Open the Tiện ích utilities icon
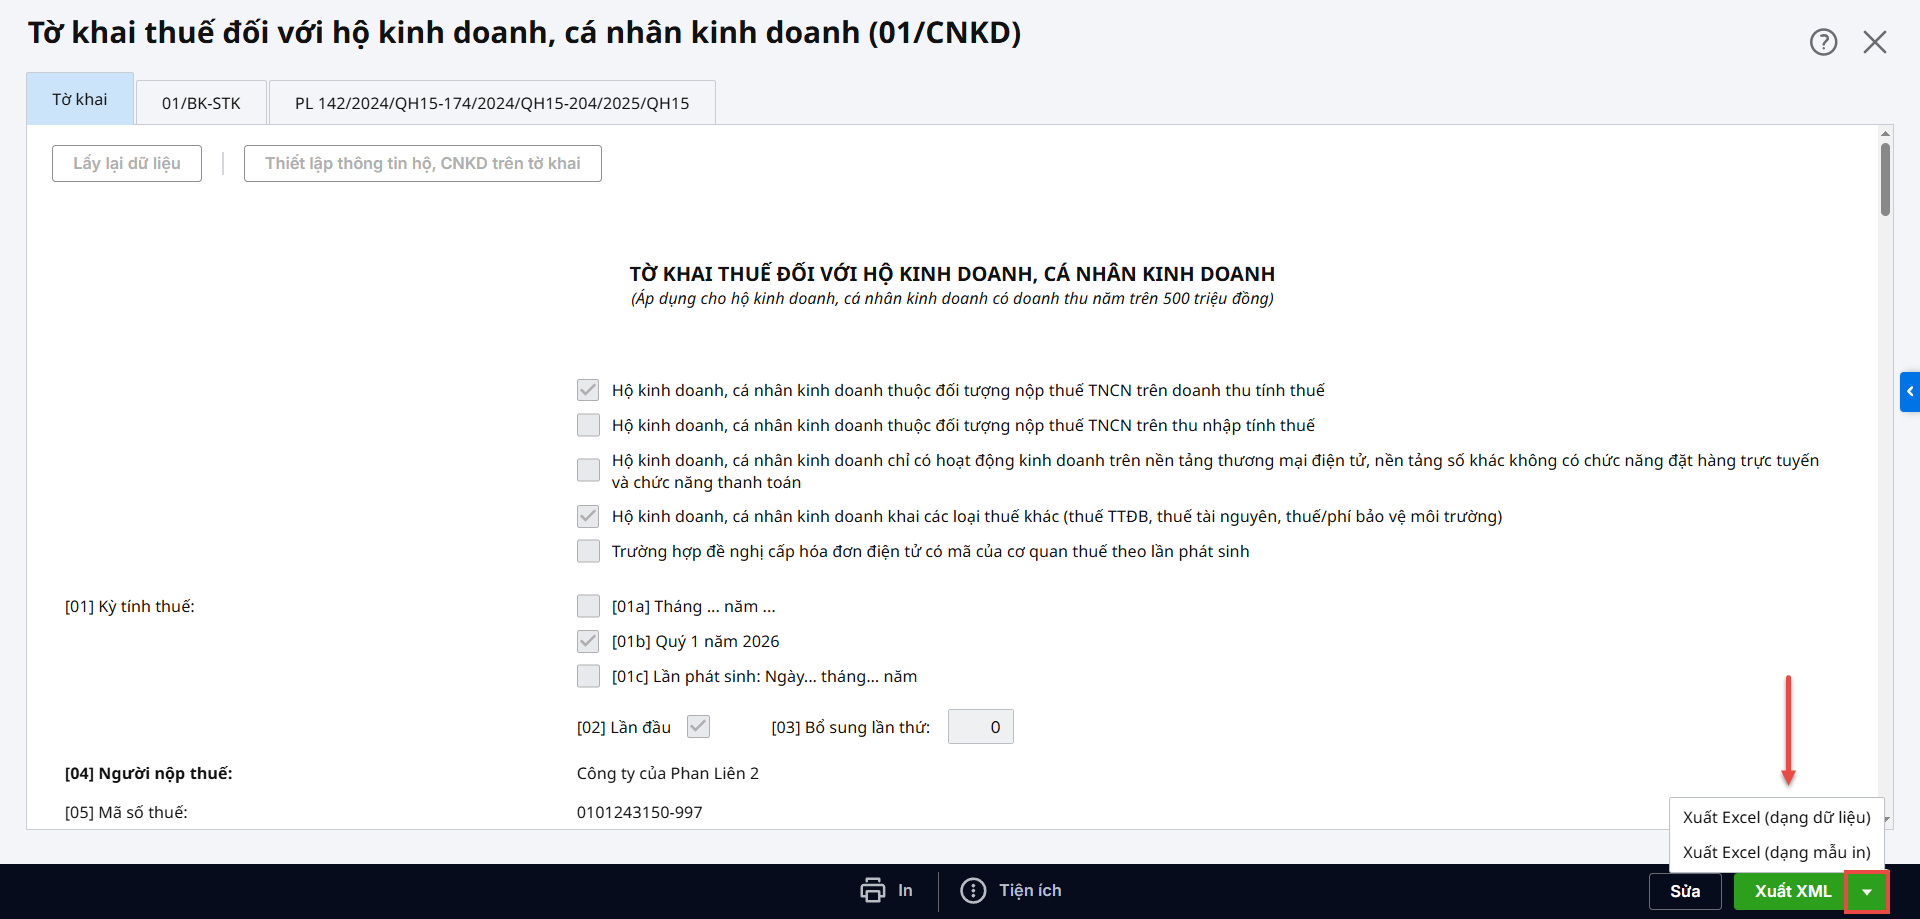Image resolution: width=1920 pixels, height=919 pixels. (973, 890)
